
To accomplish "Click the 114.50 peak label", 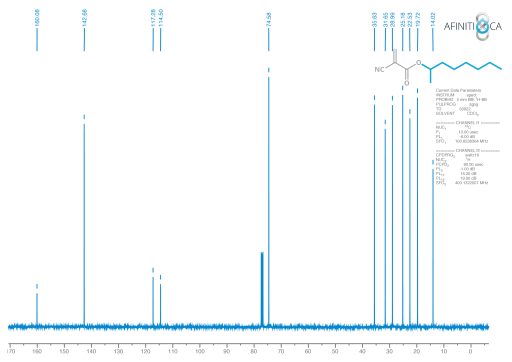I will (161, 18).
